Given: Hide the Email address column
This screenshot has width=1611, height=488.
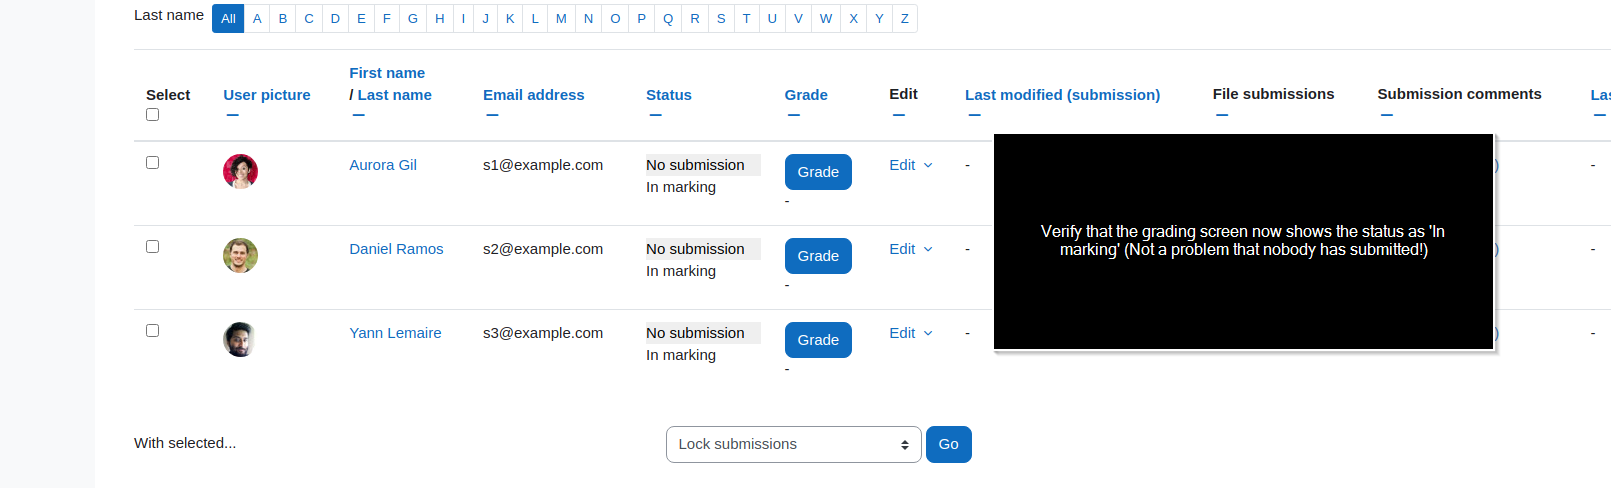Looking at the screenshot, I should tap(492, 115).
